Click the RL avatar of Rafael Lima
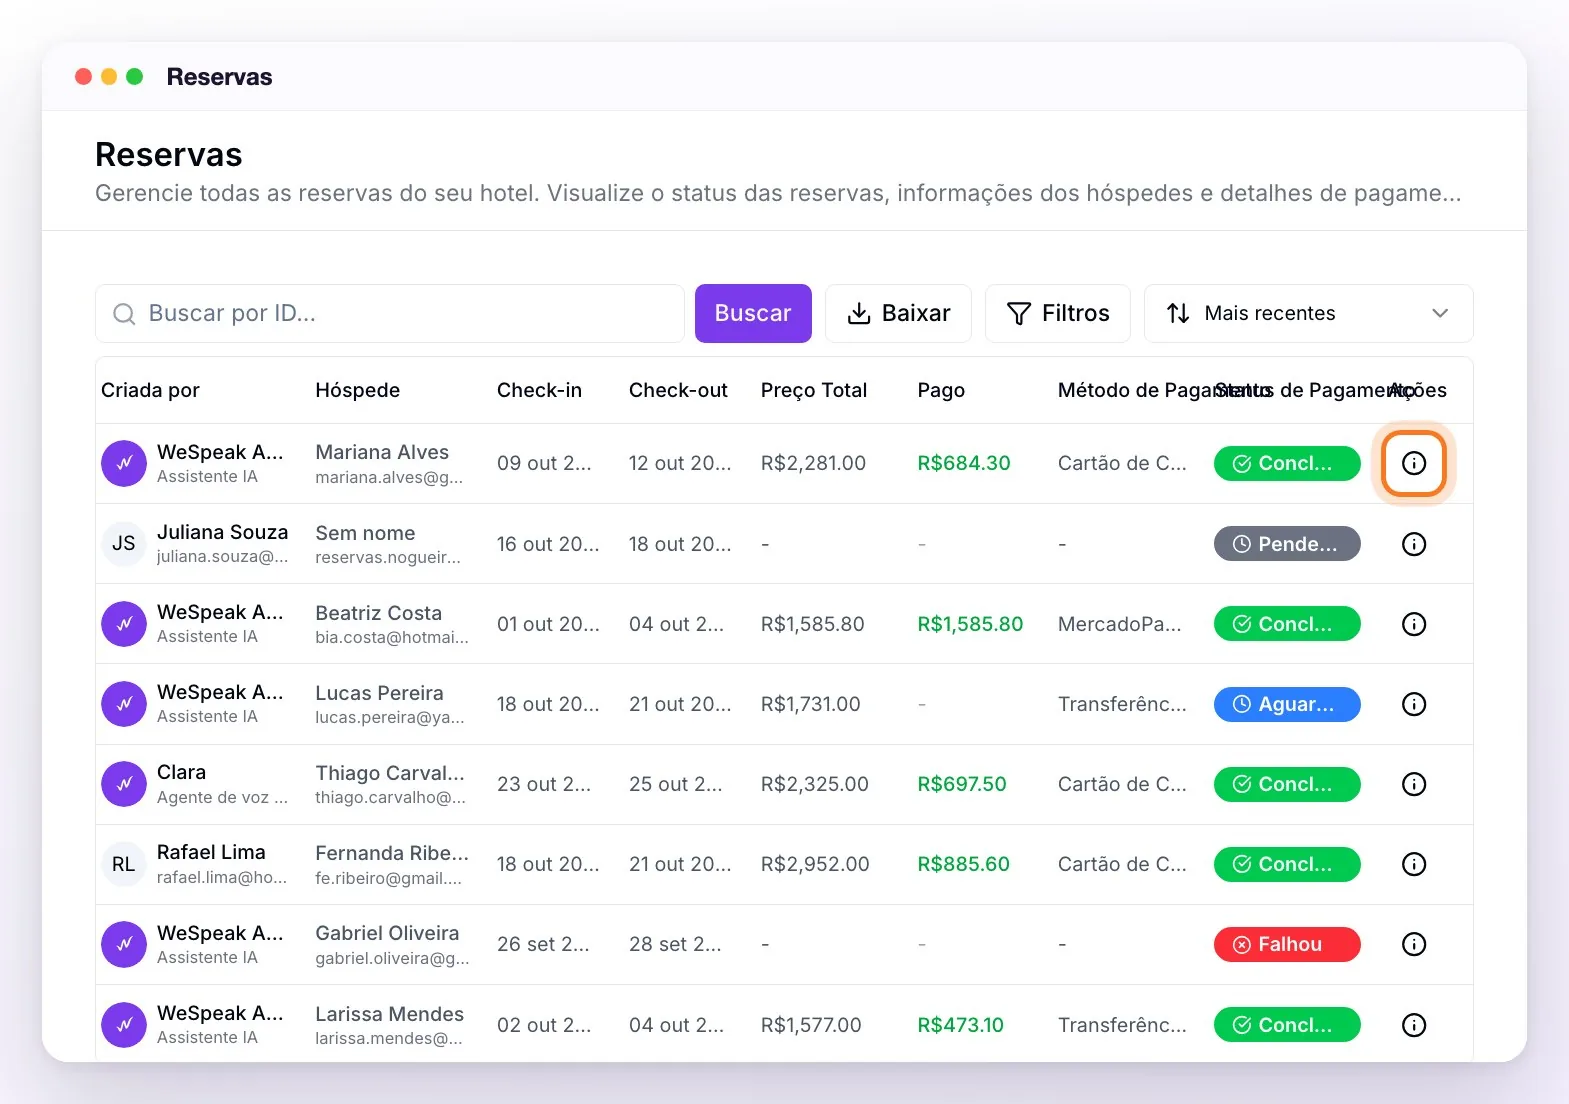Viewport: 1569px width, 1104px height. coord(124,864)
